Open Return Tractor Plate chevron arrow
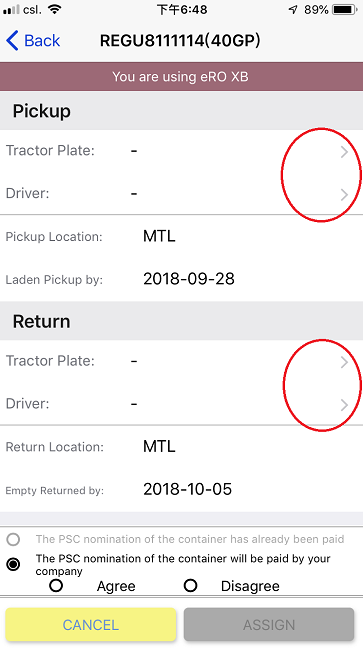The image size is (363, 649). (344, 362)
